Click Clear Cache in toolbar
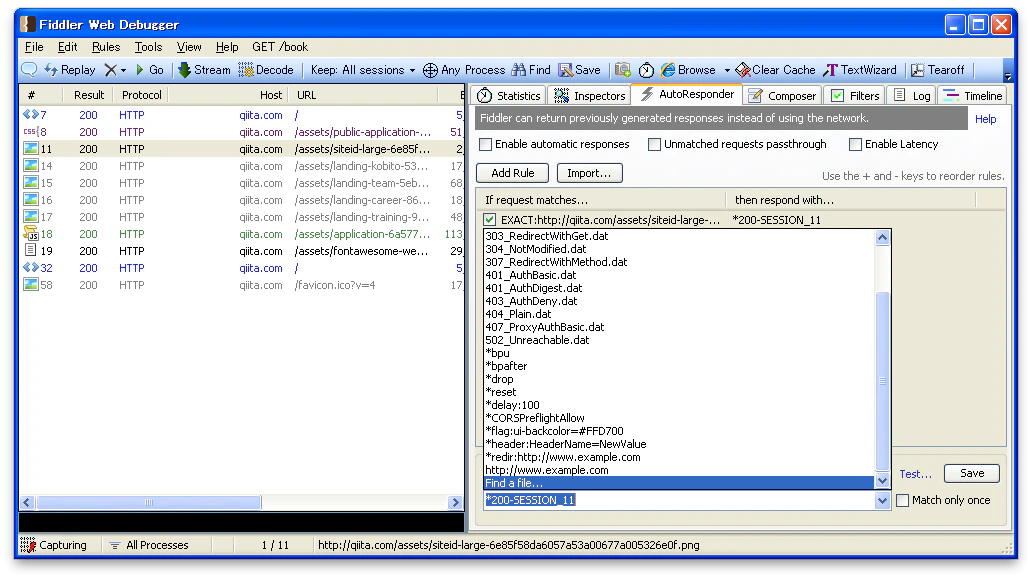1032x579 pixels. [x=775, y=70]
